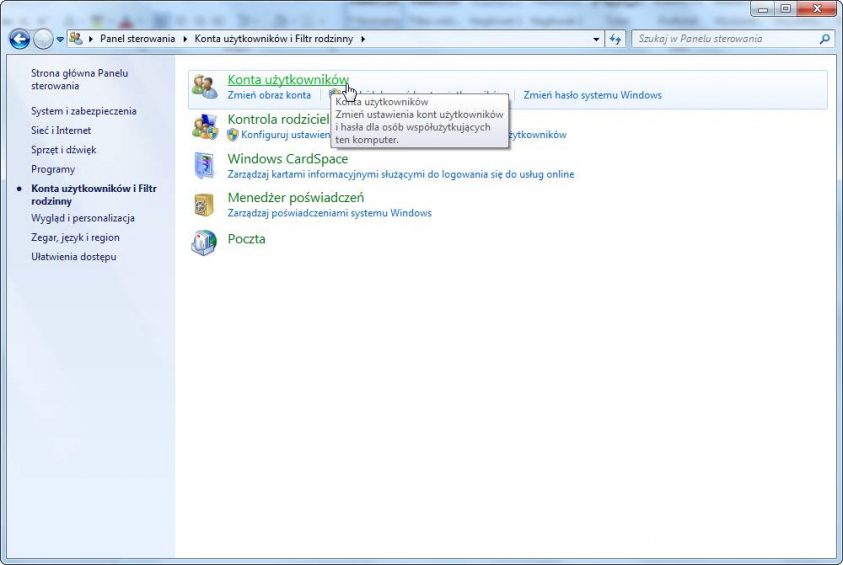Open Ułatwienia dostępu category
This screenshot has height=565, width=843.
coord(74,257)
